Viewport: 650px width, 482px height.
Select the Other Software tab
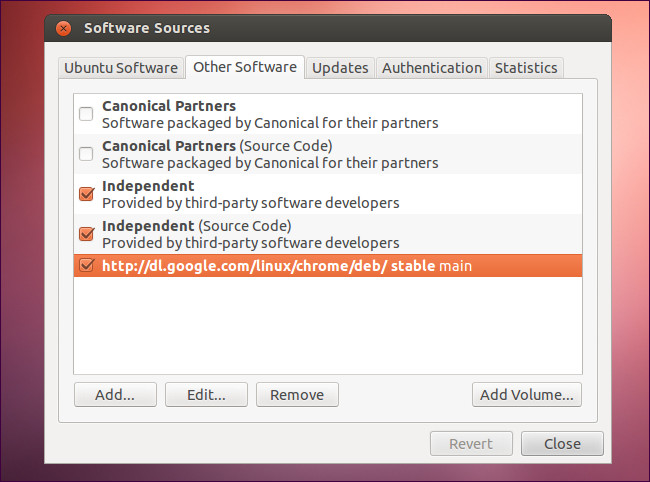tap(244, 67)
